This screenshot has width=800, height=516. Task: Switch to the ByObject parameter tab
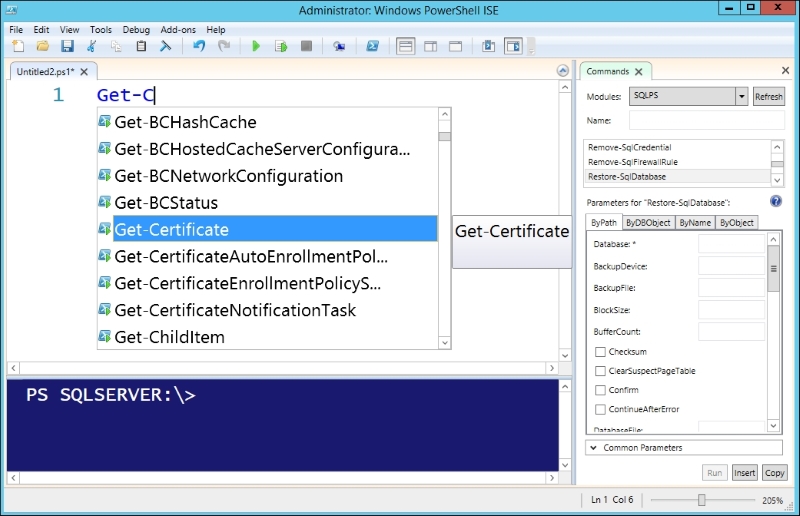pyautogui.click(x=737, y=223)
